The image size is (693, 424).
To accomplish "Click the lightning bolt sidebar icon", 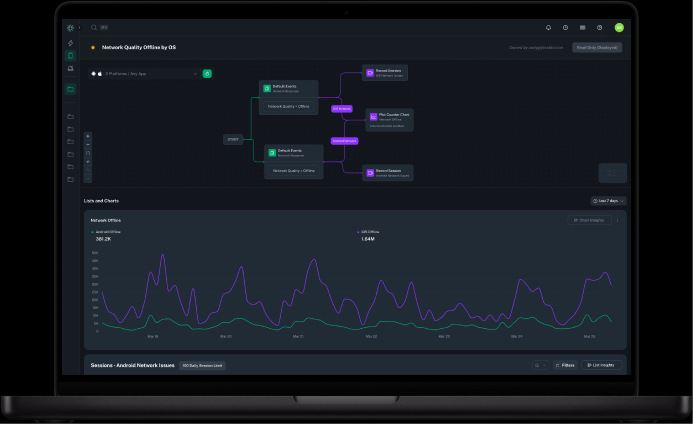I will click(x=70, y=43).
